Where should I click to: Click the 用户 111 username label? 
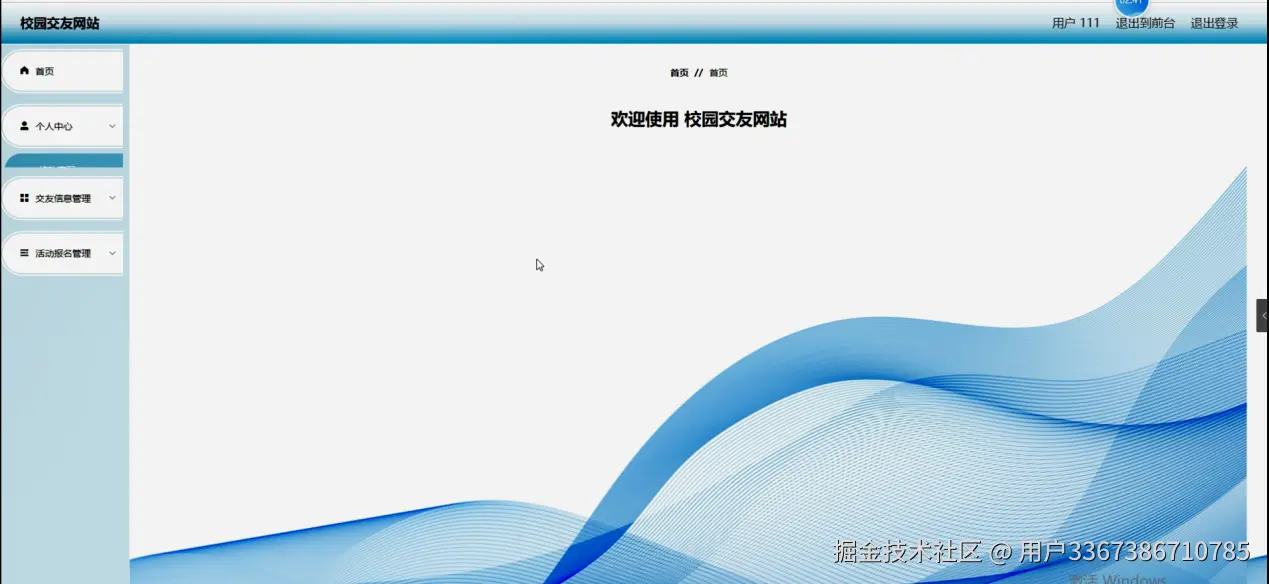click(1075, 22)
